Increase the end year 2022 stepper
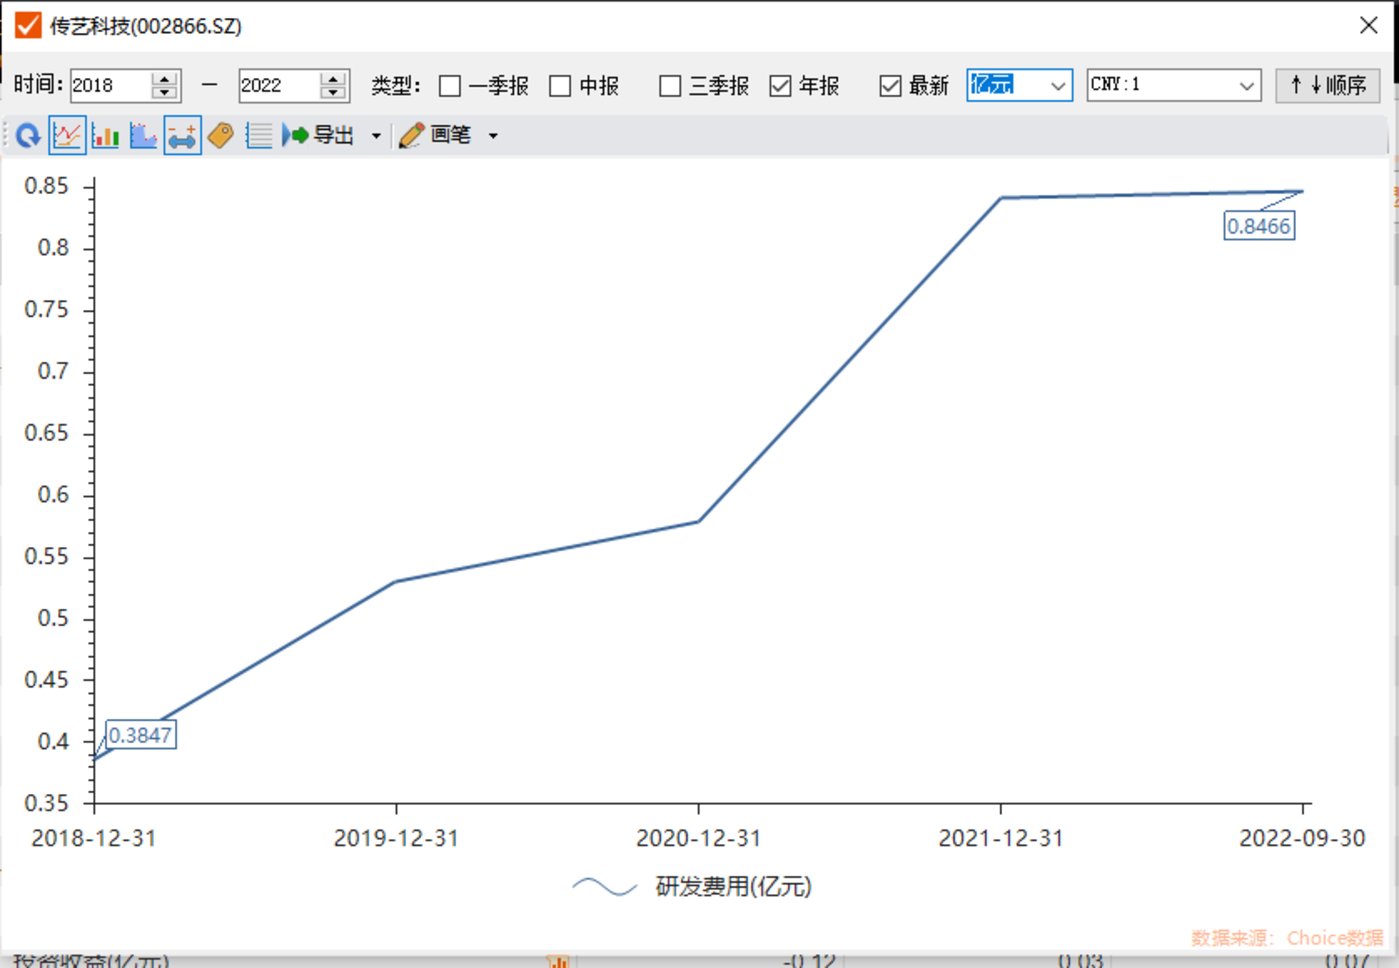The image size is (1399, 968). [x=334, y=78]
